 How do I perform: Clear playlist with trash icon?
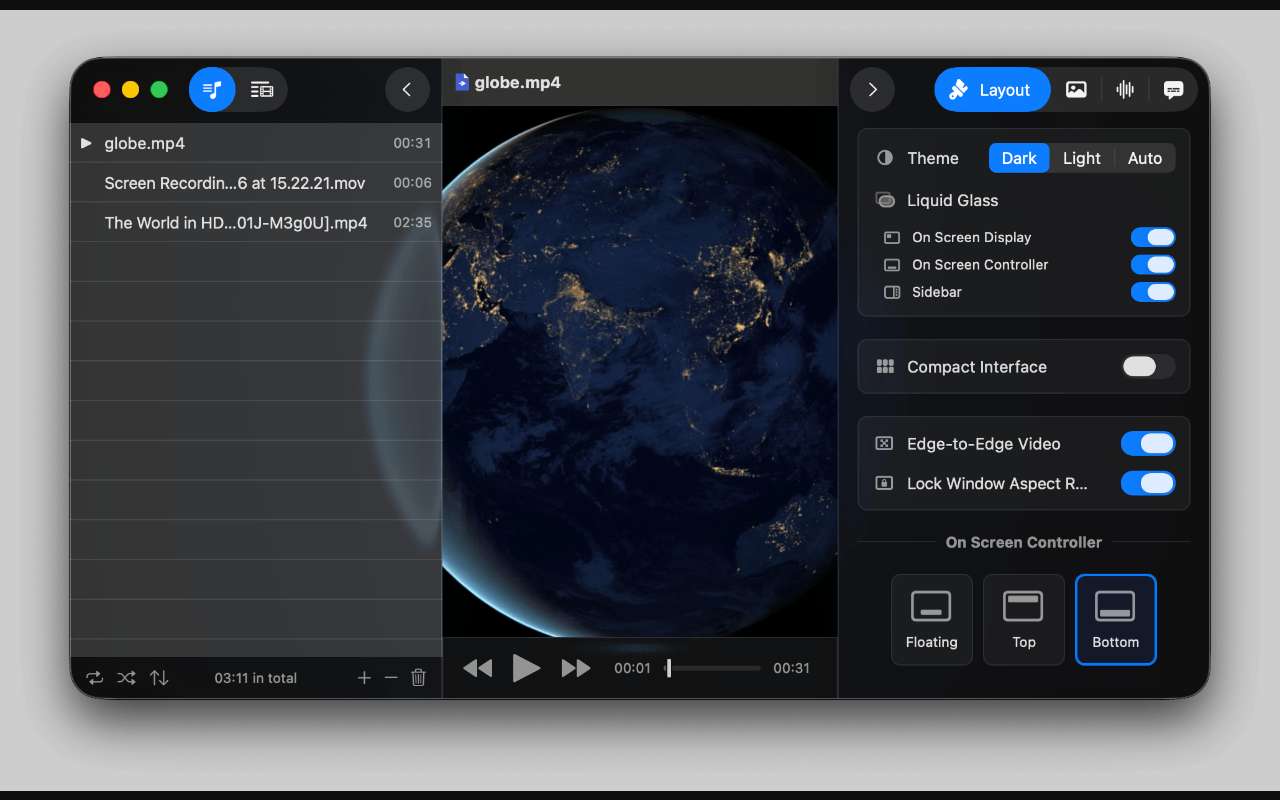click(419, 678)
